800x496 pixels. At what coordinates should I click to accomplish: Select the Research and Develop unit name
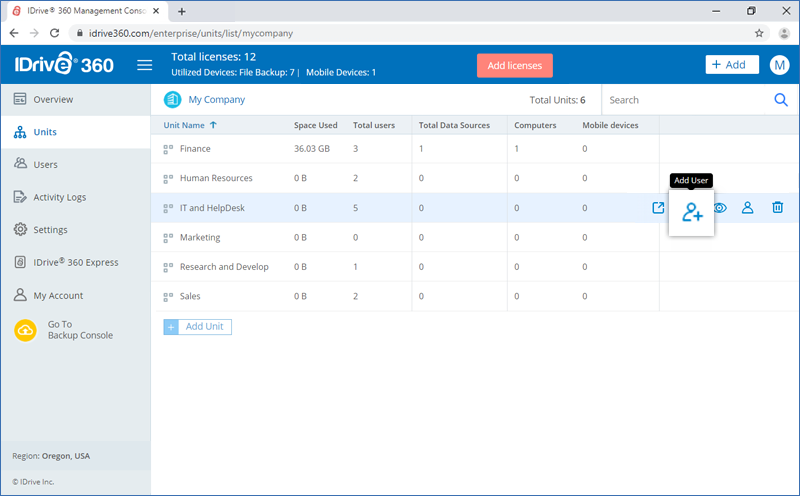(x=224, y=267)
